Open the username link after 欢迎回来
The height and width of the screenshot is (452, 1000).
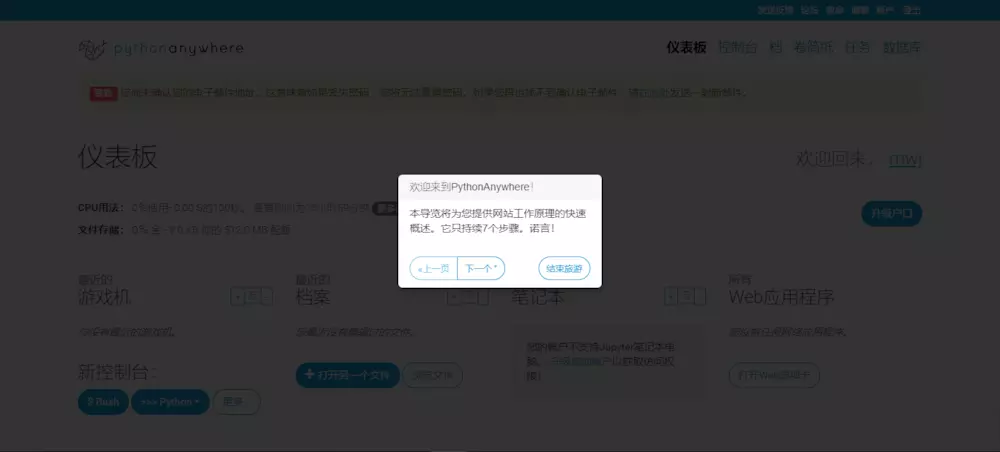[906, 159]
